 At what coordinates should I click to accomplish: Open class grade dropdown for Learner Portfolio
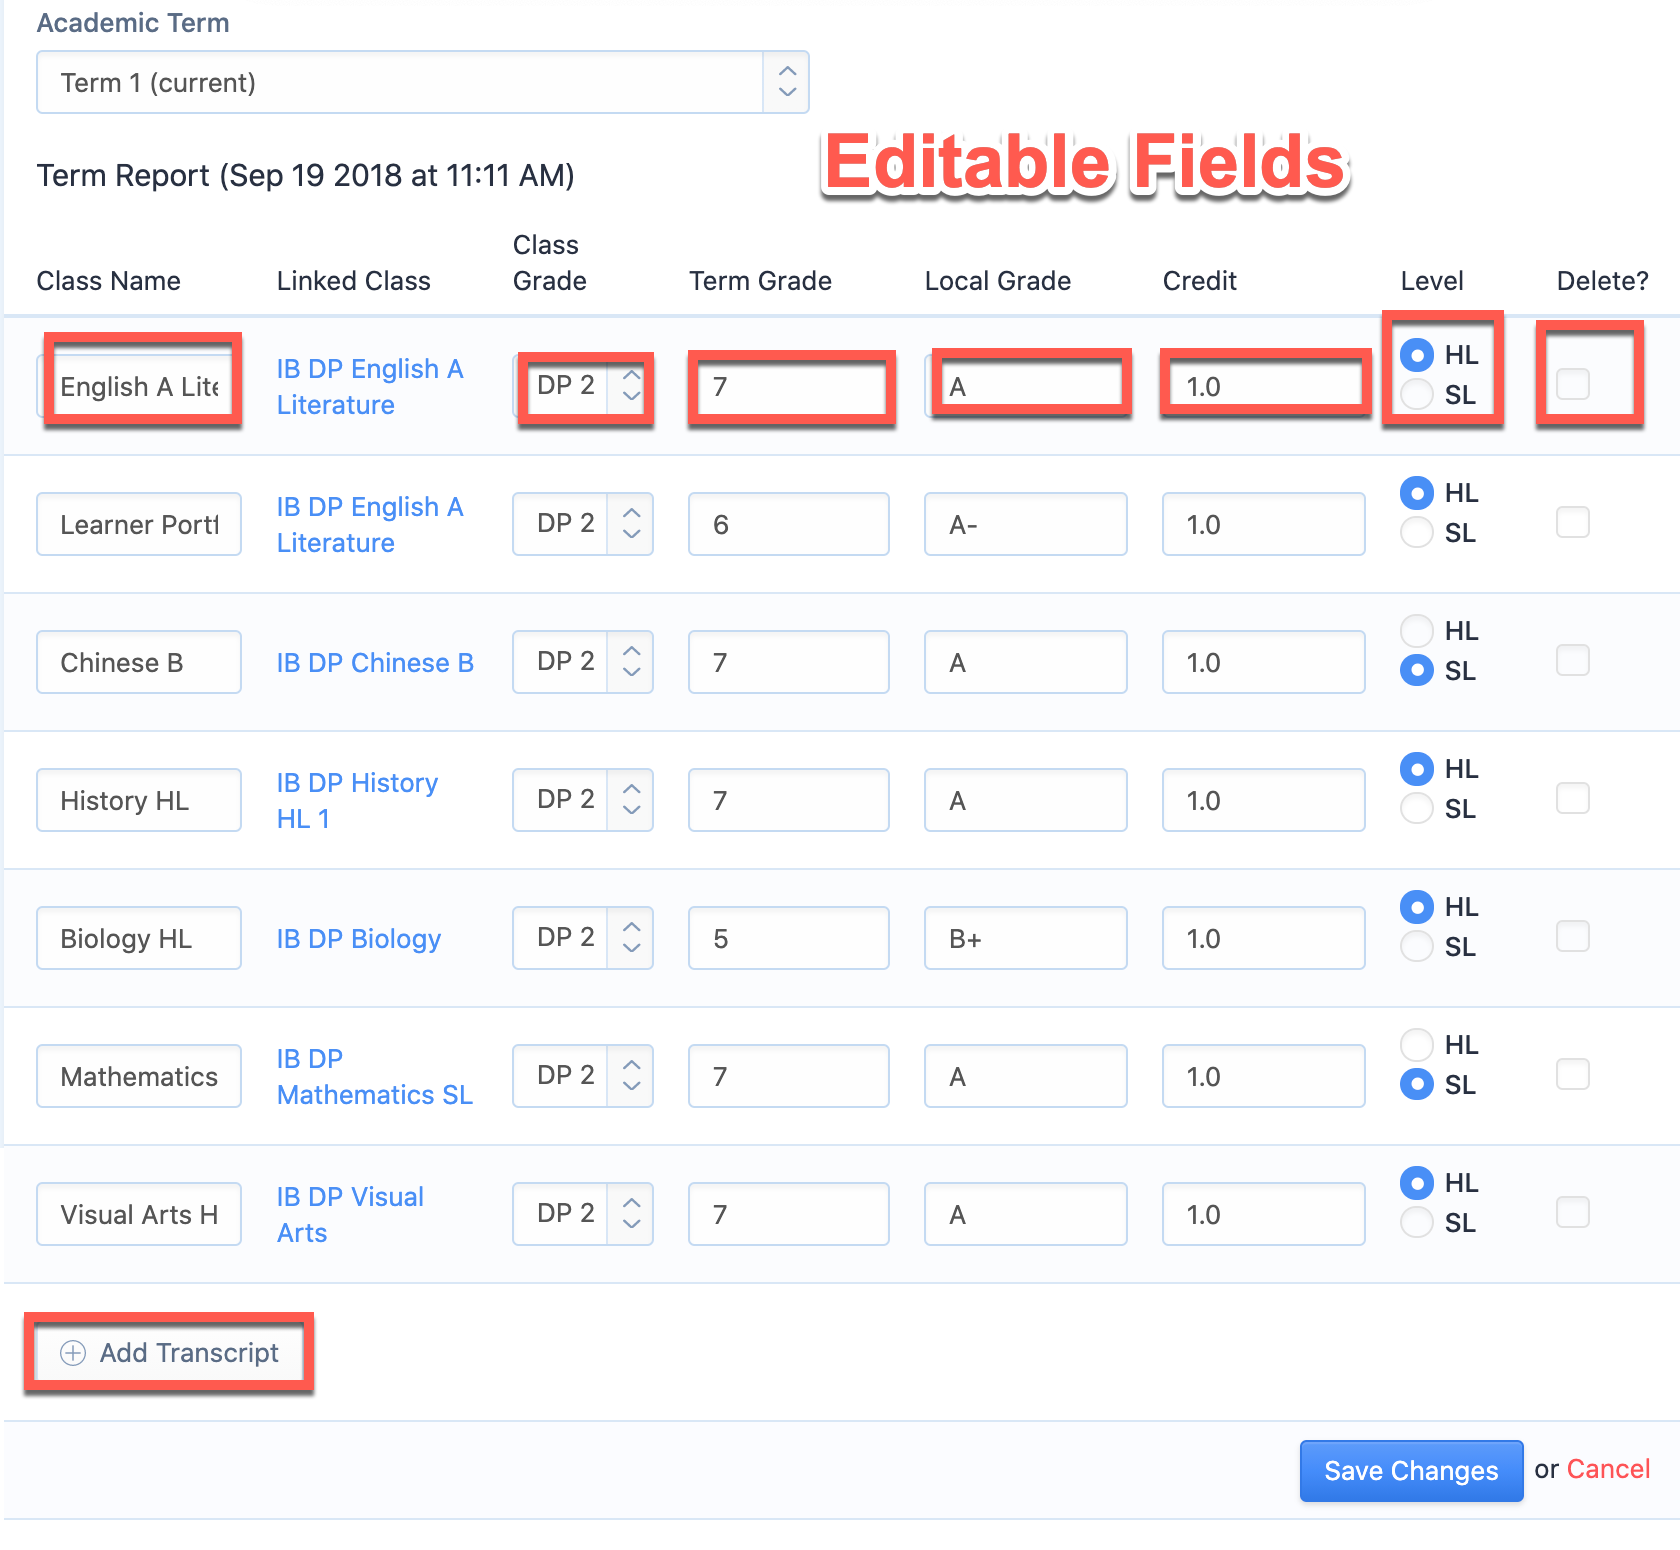pos(583,524)
